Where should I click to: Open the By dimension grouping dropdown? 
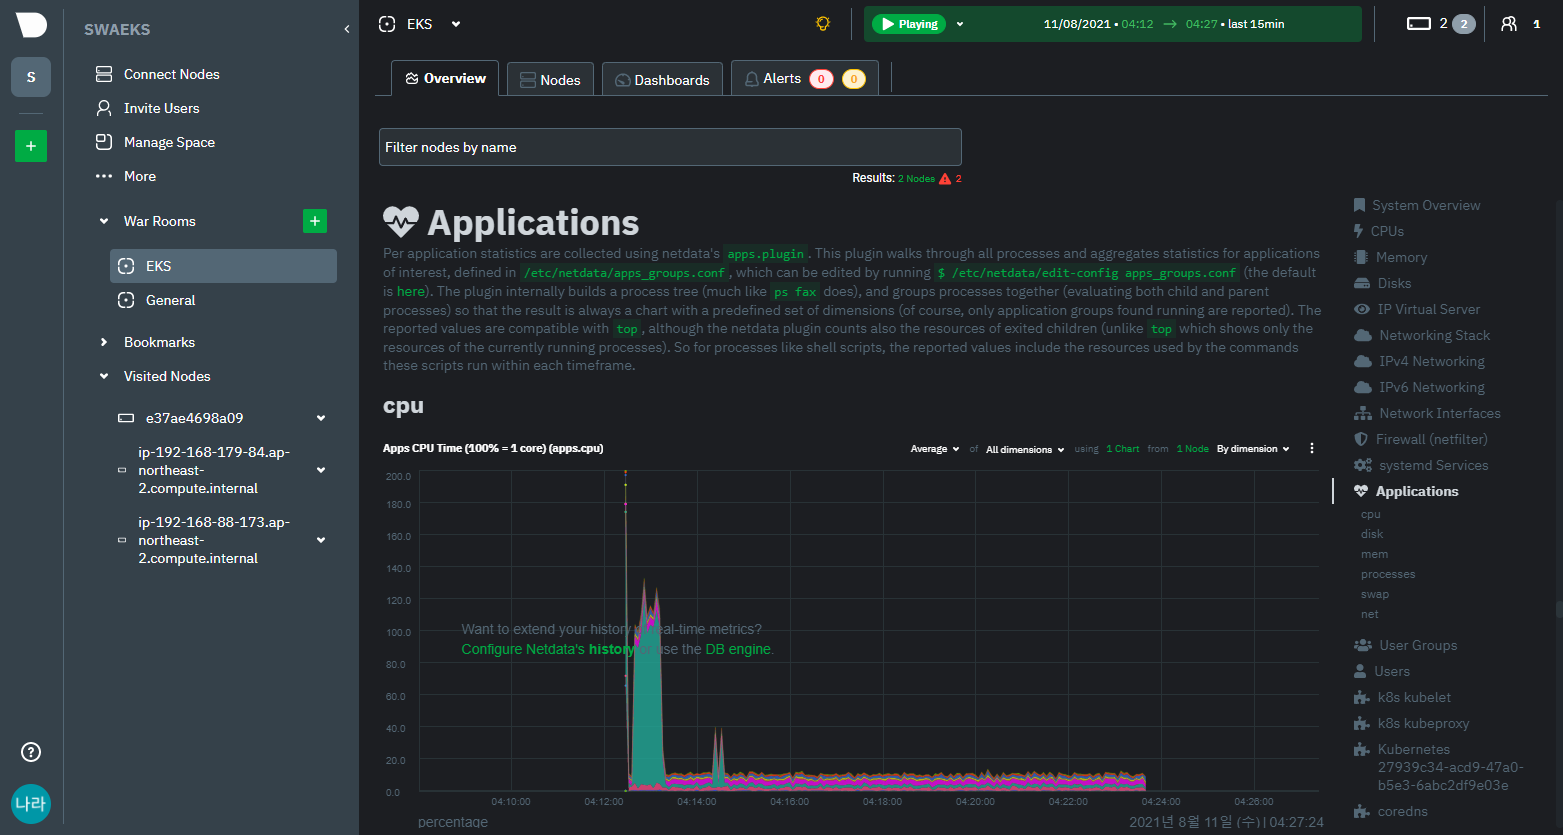[1253, 449]
